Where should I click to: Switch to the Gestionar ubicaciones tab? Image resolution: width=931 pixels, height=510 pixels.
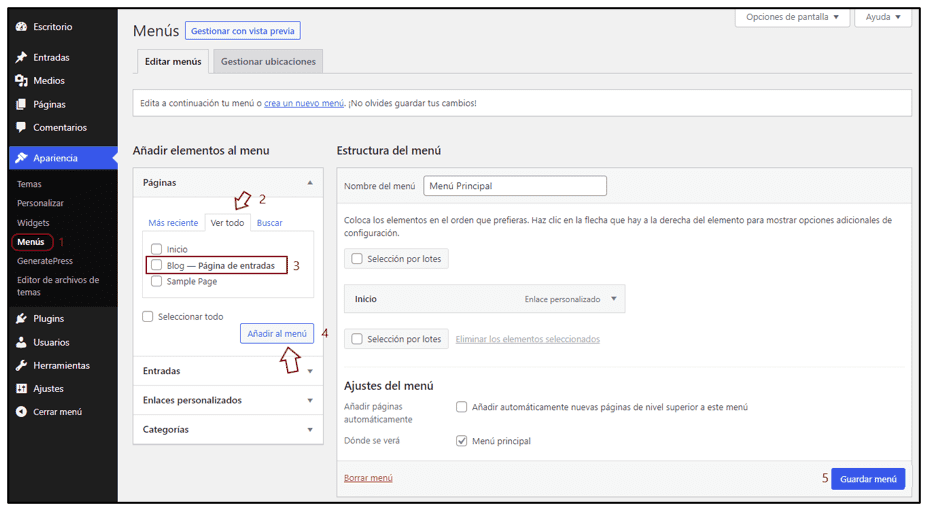268,61
